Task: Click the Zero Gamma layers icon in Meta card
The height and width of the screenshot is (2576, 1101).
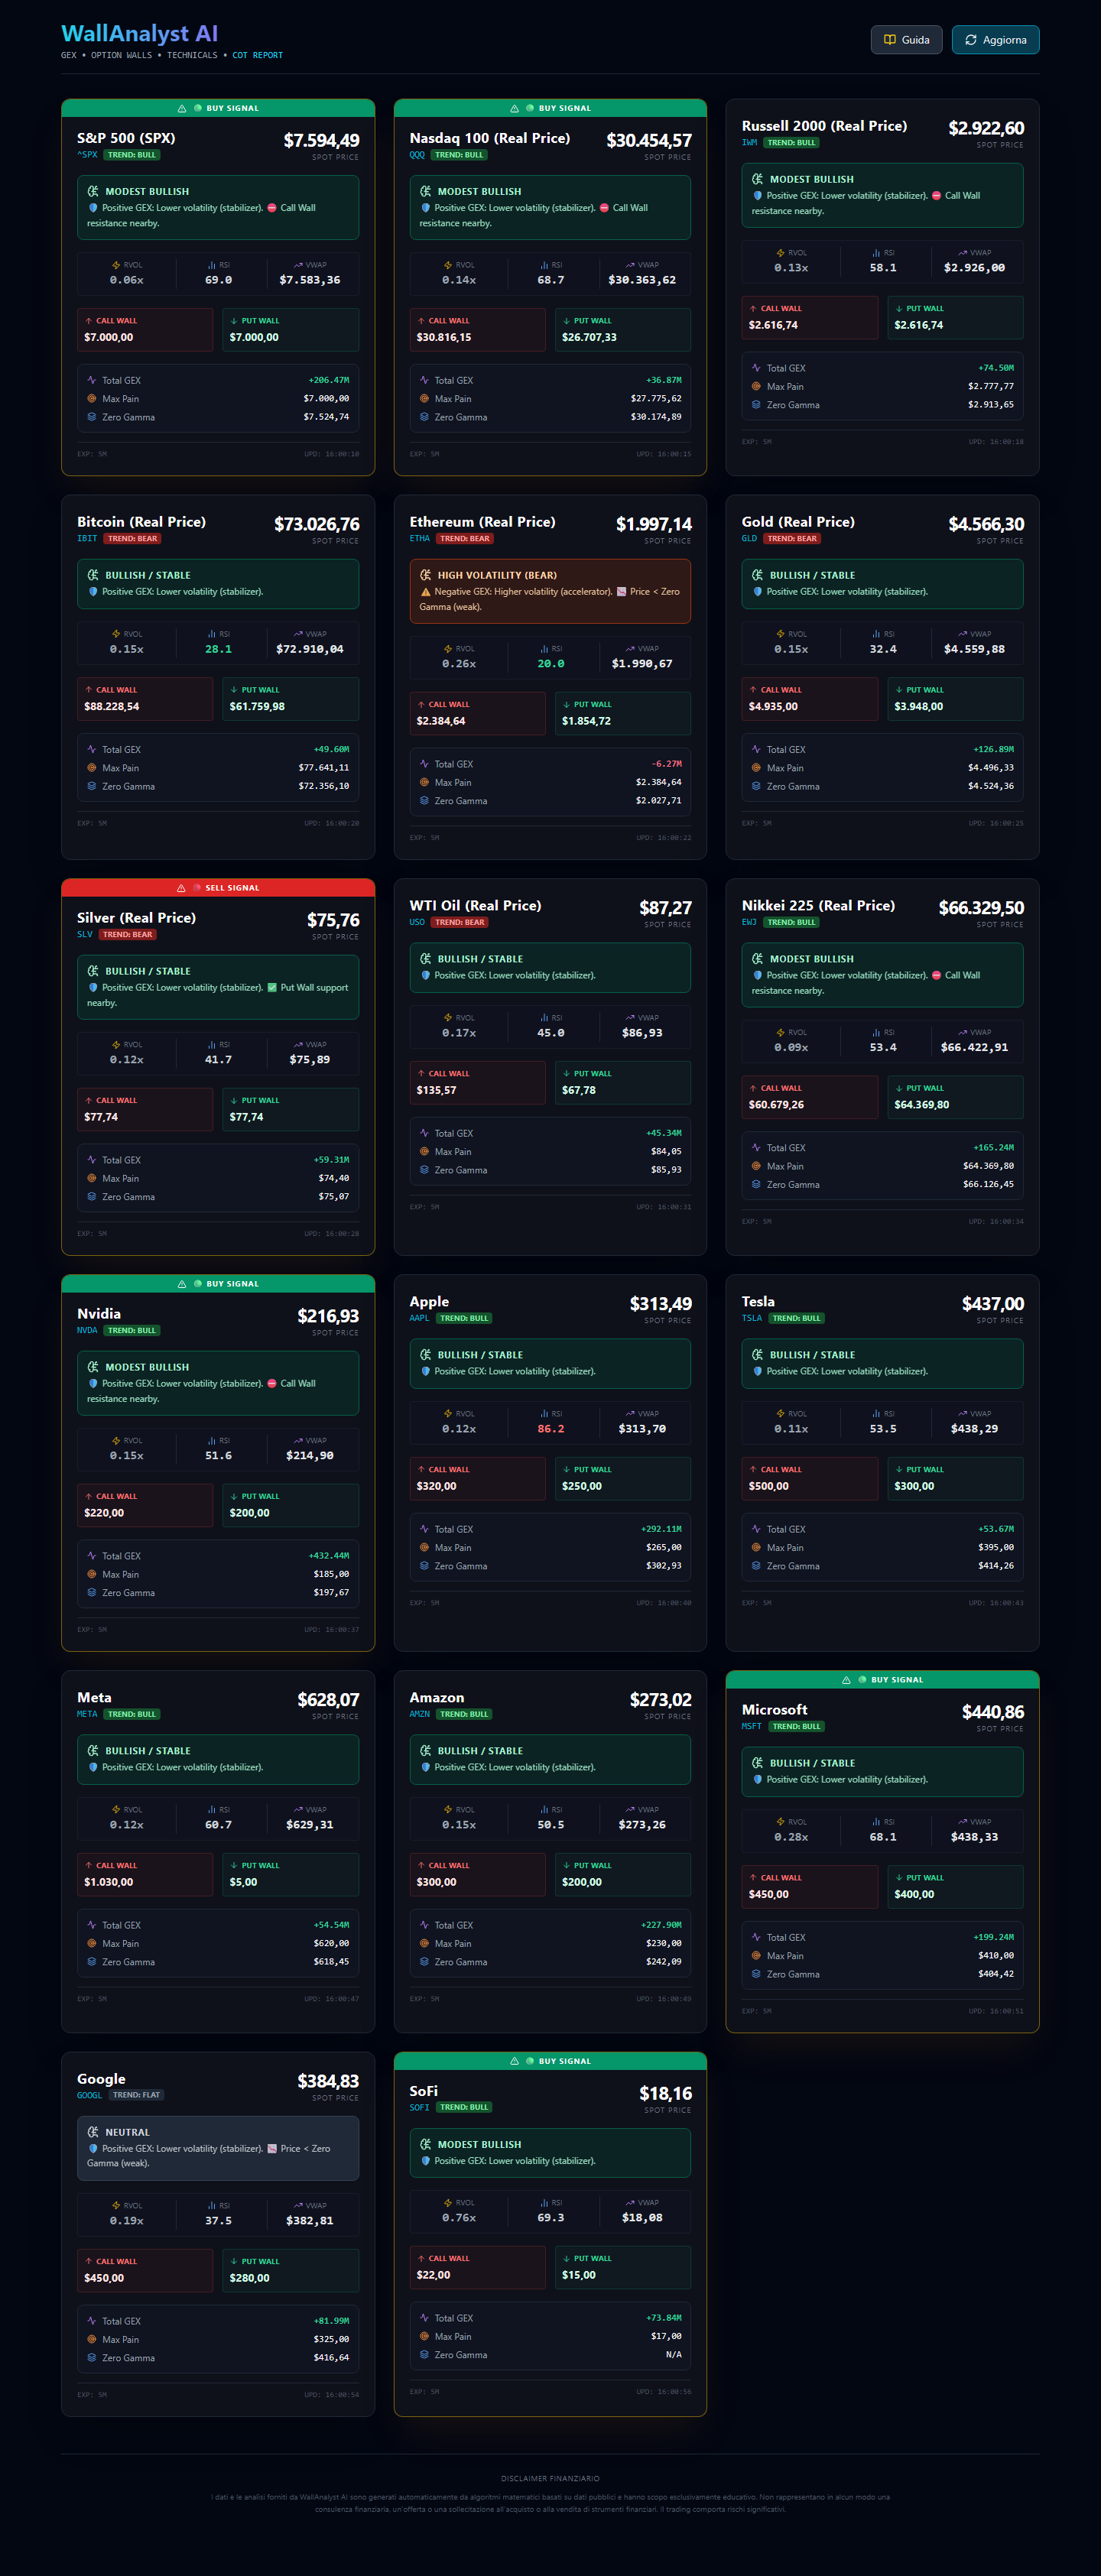Action: click(92, 1962)
